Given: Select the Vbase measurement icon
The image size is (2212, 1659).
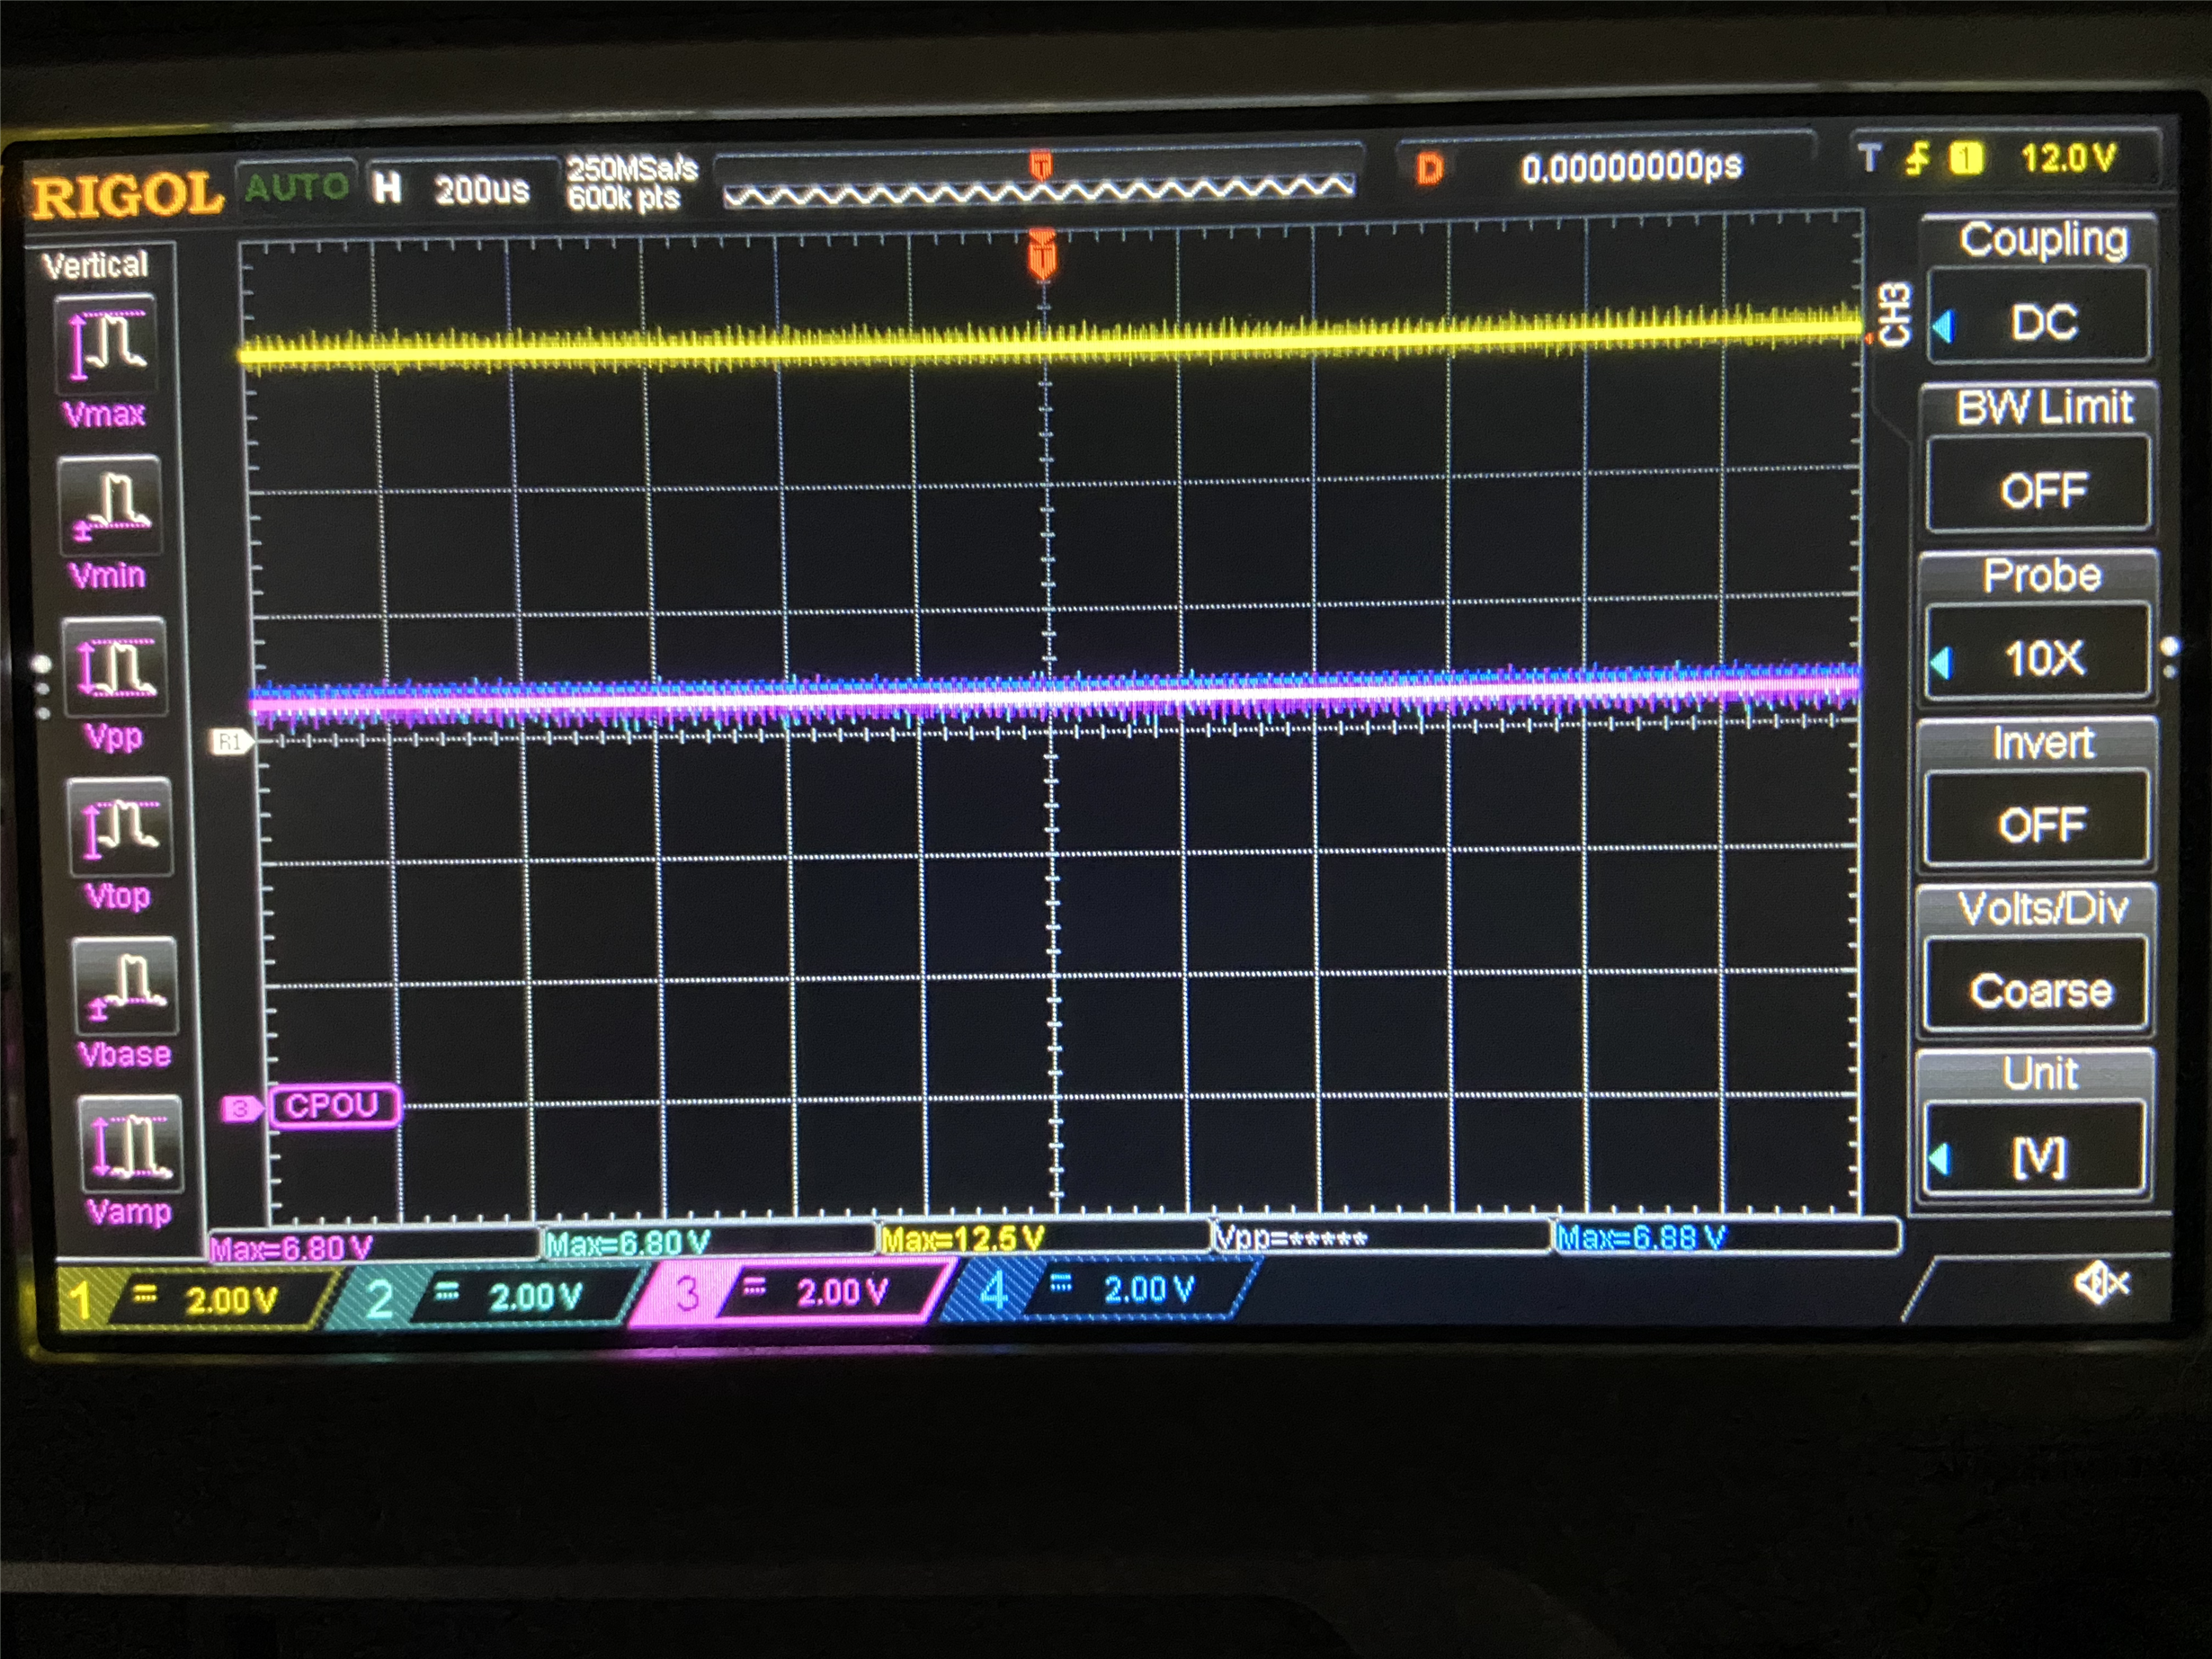Looking at the screenshot, I should click(126, 986).
